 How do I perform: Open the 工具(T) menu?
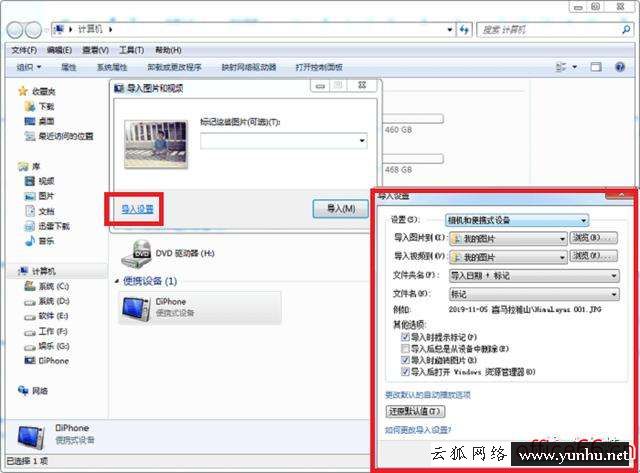click(x=131, y=50)
